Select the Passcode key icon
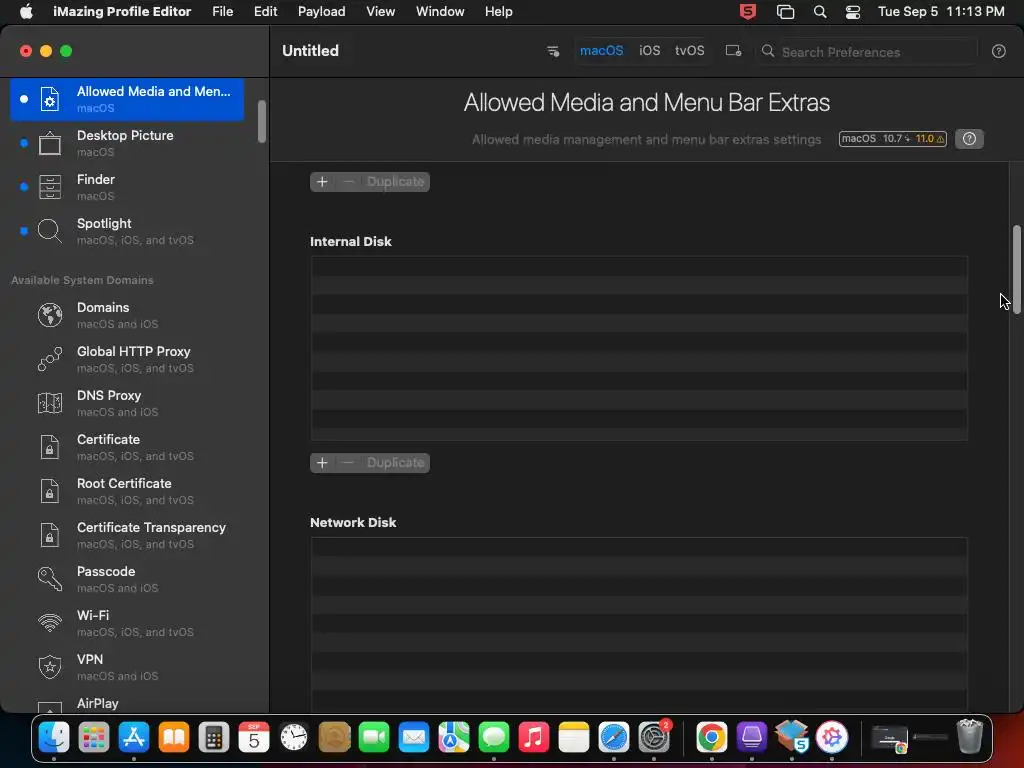 point(50,579)
